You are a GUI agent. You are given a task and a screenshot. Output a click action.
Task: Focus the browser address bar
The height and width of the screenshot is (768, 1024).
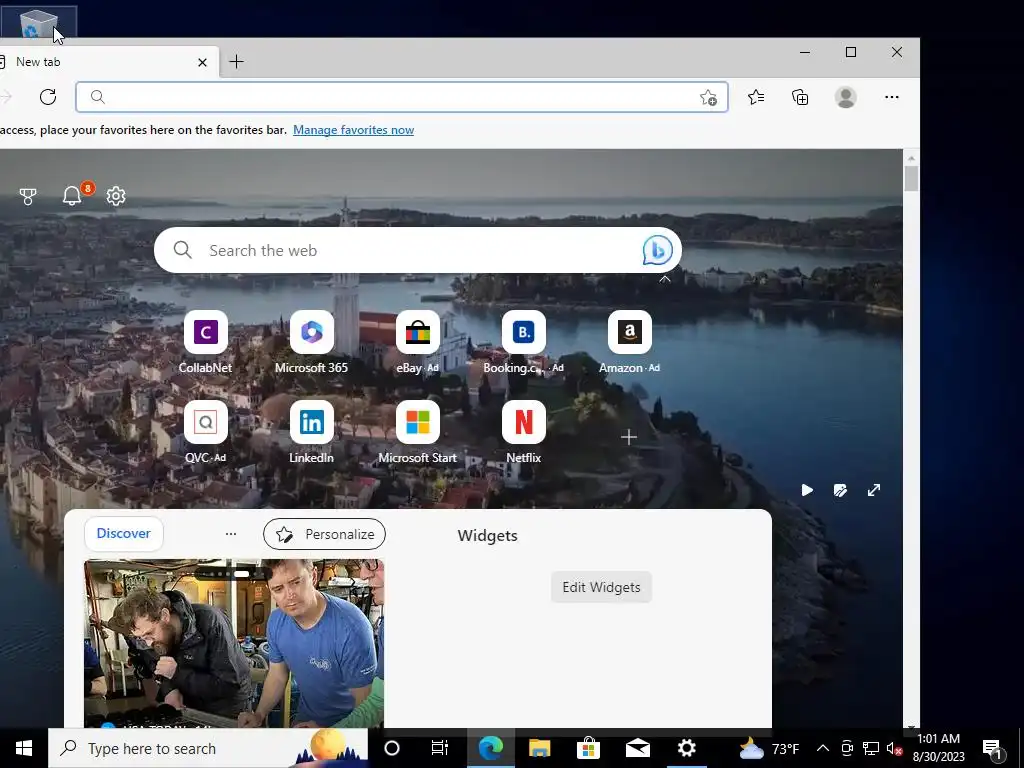(x=402, y=97)
